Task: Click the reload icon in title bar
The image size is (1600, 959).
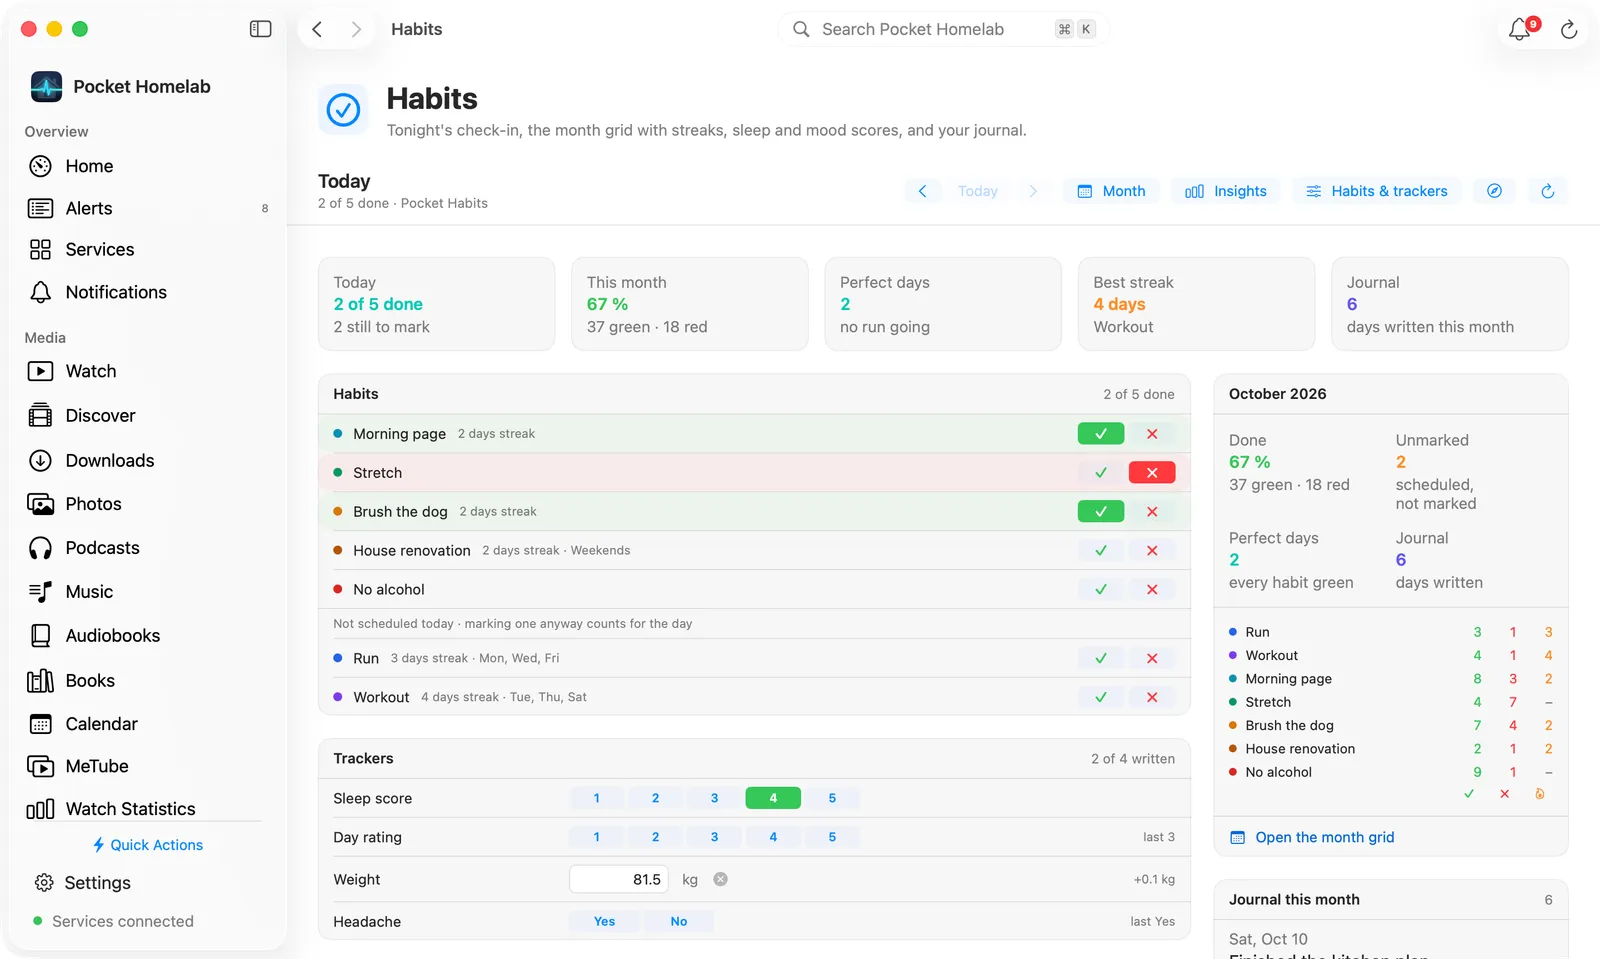Action: point(1569,30)
